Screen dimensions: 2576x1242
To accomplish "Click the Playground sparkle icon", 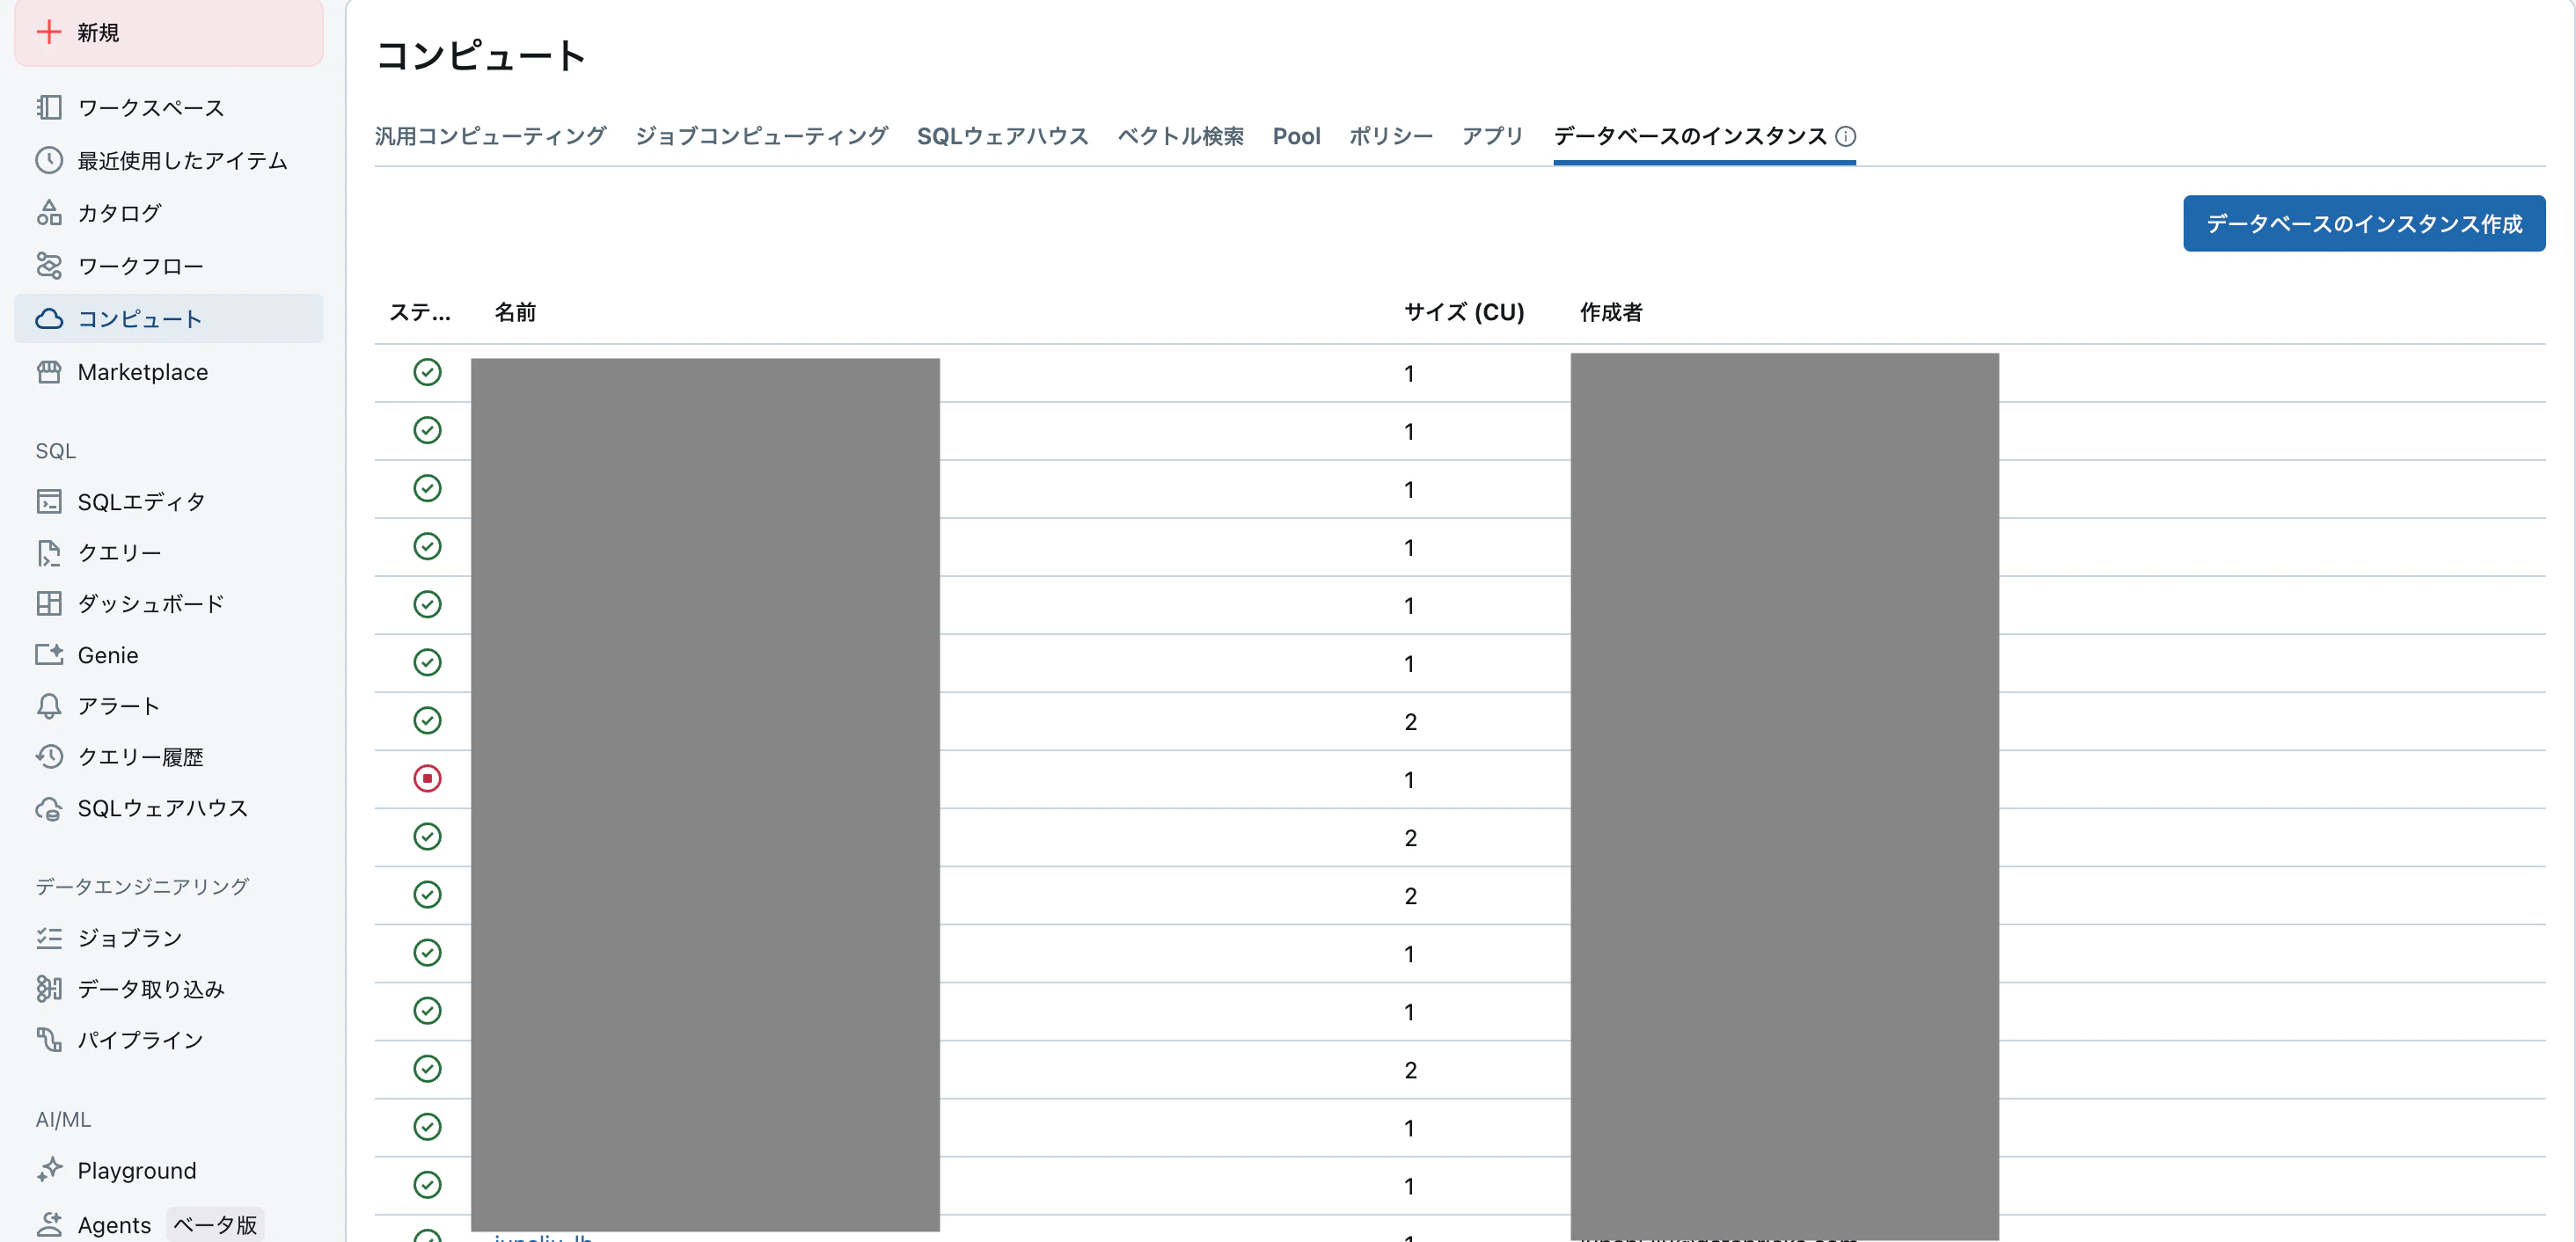I will click(x=49, y=1169).
